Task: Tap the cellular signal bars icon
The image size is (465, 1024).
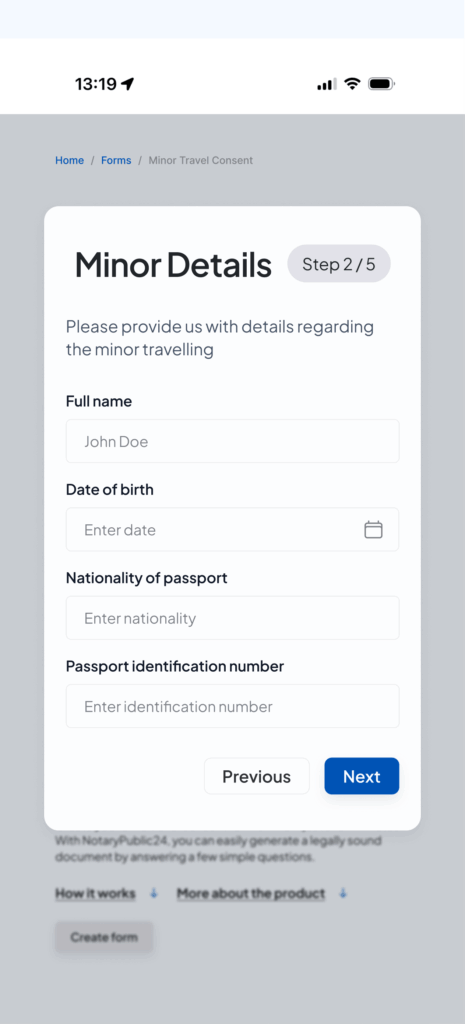Action: click(x=327, y=84)
